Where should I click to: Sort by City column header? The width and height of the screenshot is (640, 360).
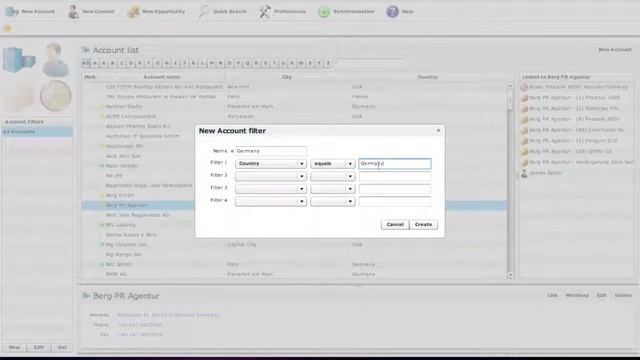click(287, 77)
